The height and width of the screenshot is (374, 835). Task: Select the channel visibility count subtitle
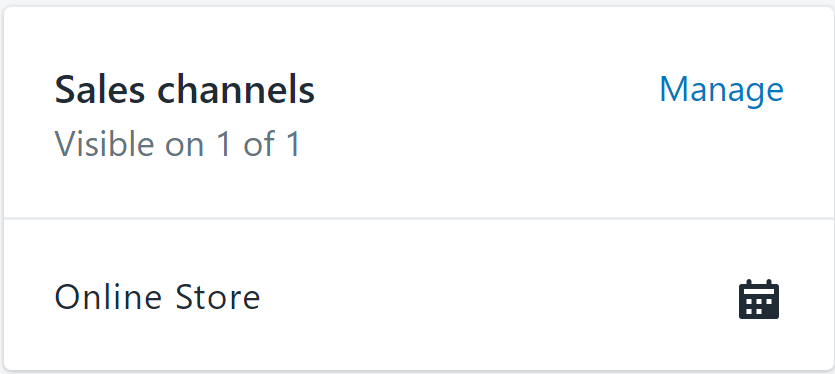(177, 143)
